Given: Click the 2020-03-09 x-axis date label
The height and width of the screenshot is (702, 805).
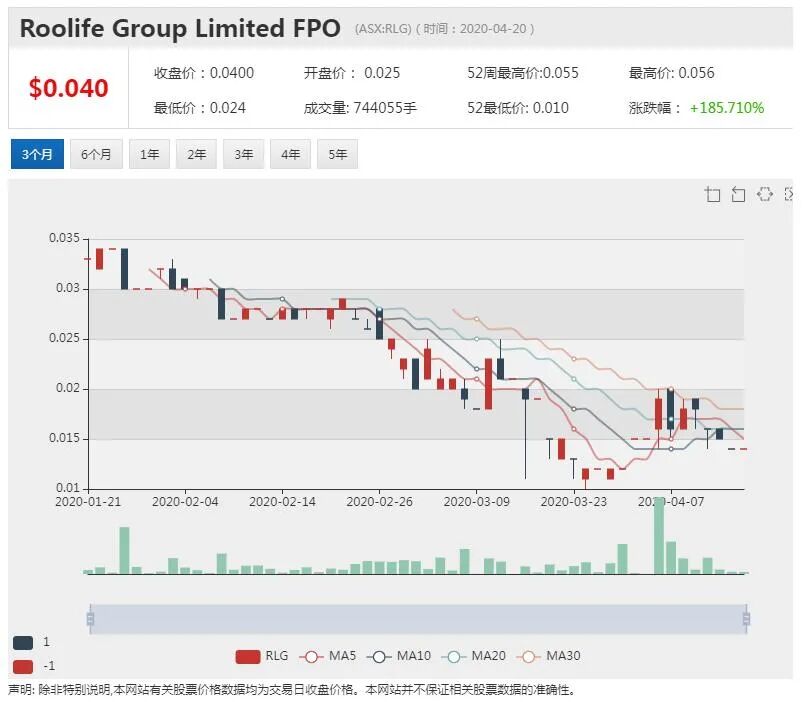Looking at the screenshot, I should point(476,502).
